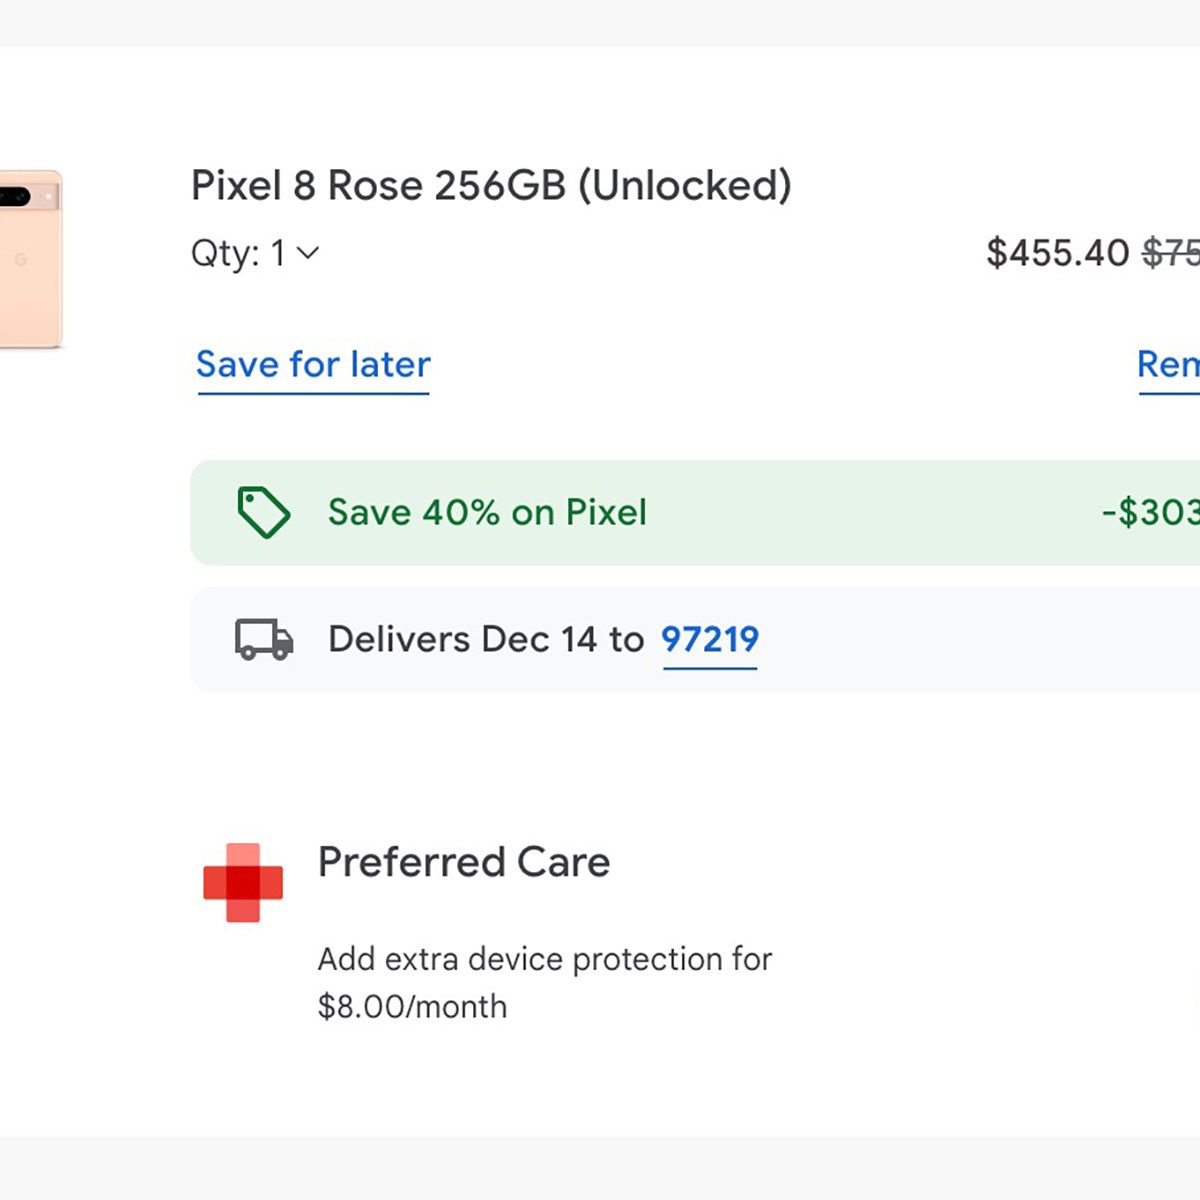1200x1200 pixels.
Task: Change delivery ZIP code 97219
Action: coord(710,639)
